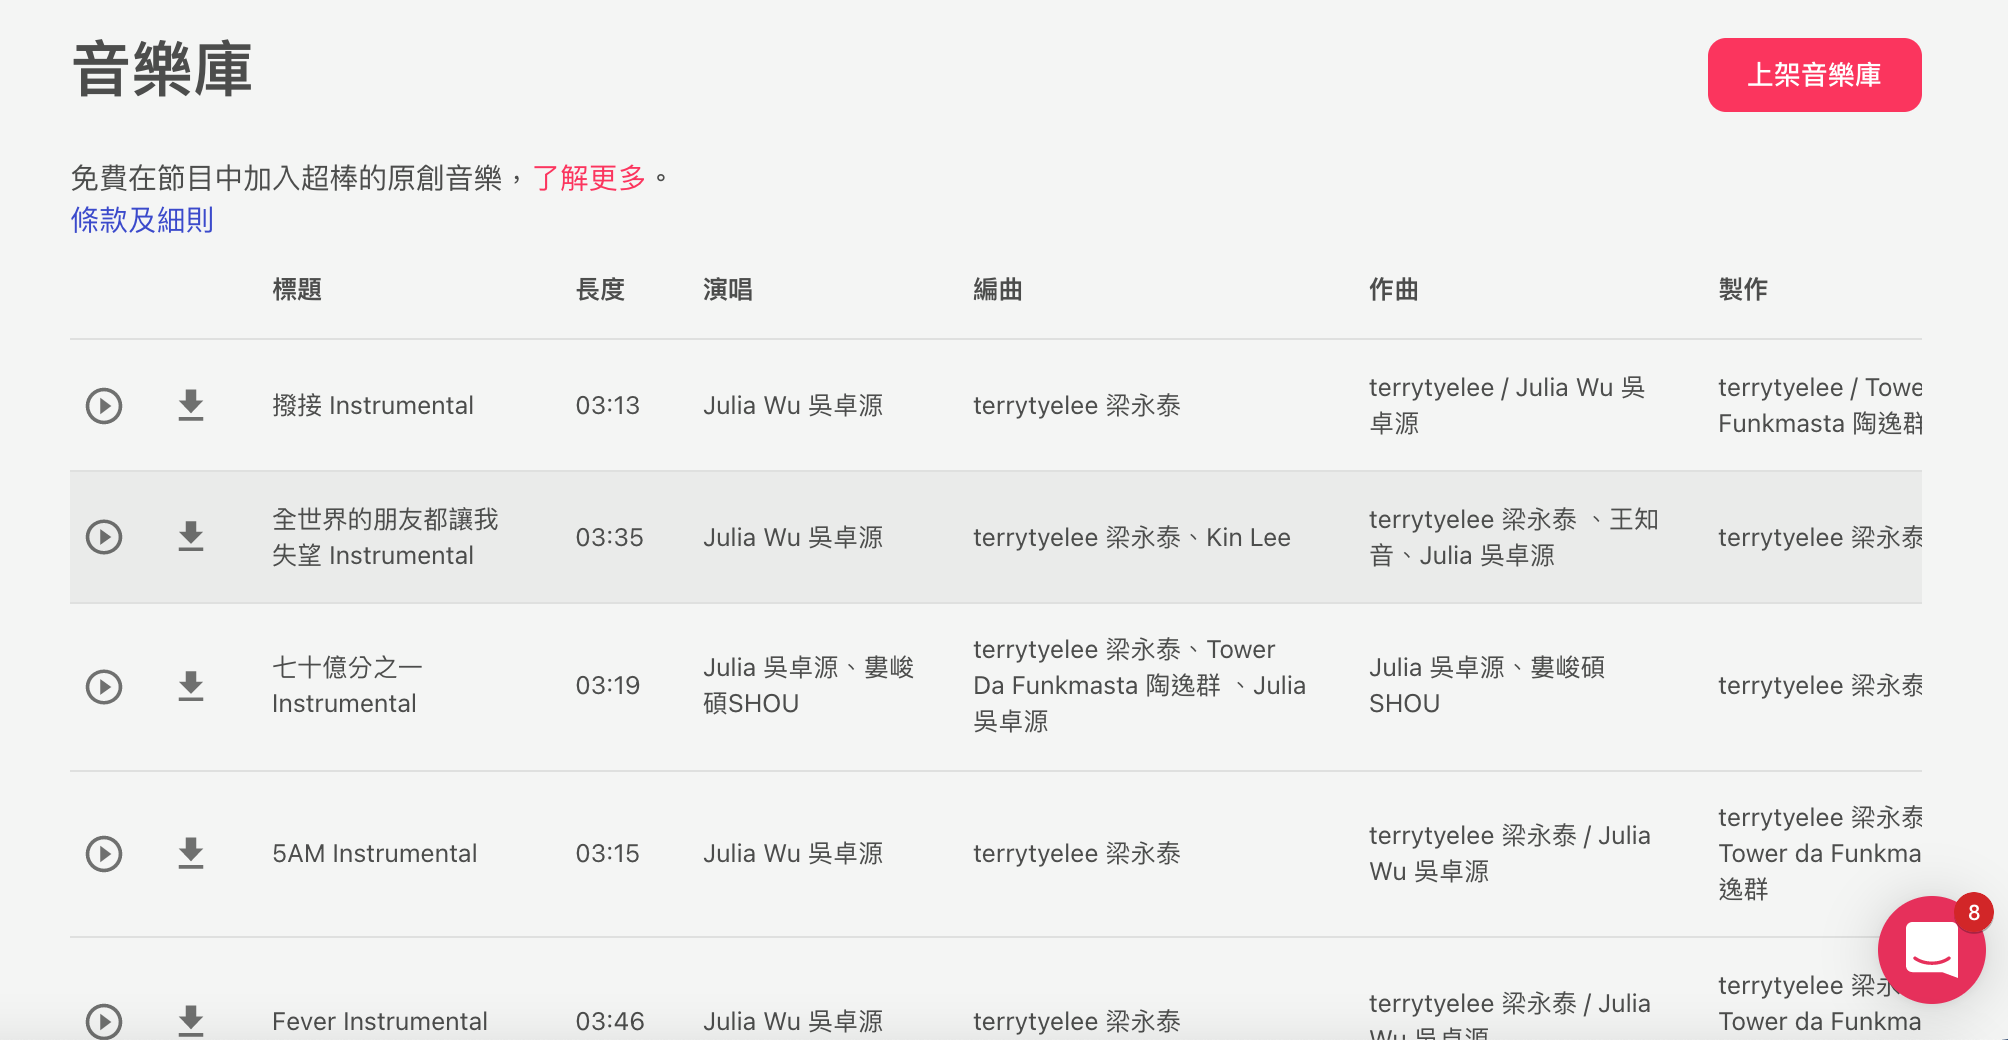This screenshot has height=1040, width=2008.
Task: Download 全世界的朋友都讓我失望 Instrumental
Action: tap(191, 538)
